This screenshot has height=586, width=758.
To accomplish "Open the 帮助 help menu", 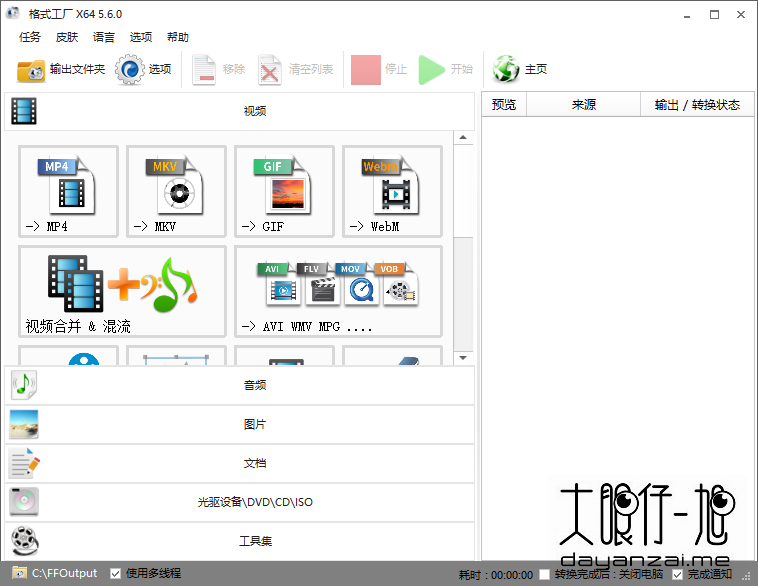I will point(177,37).
